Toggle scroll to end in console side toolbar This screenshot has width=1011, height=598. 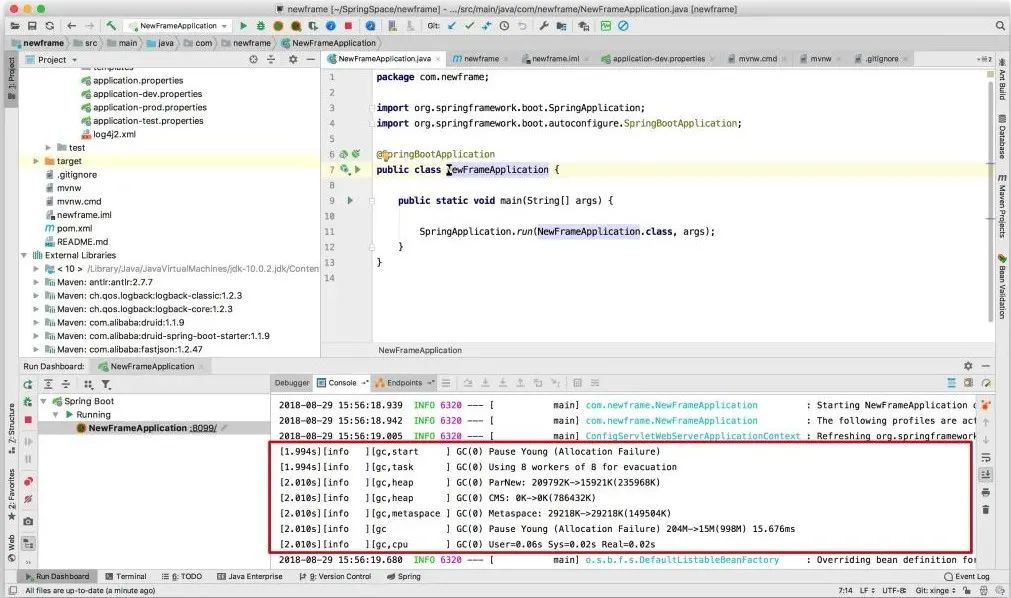coord(986,475)
